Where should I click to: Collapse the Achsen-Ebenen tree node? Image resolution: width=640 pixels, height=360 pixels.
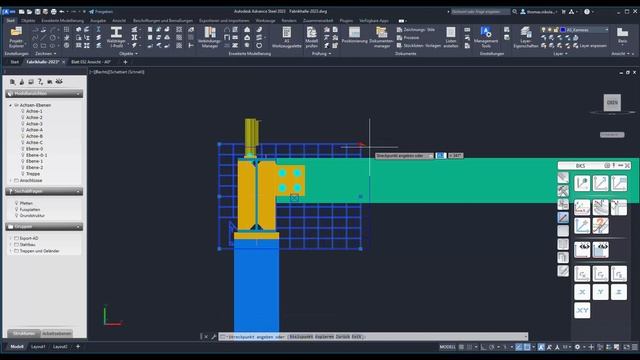tap(11, 105)
